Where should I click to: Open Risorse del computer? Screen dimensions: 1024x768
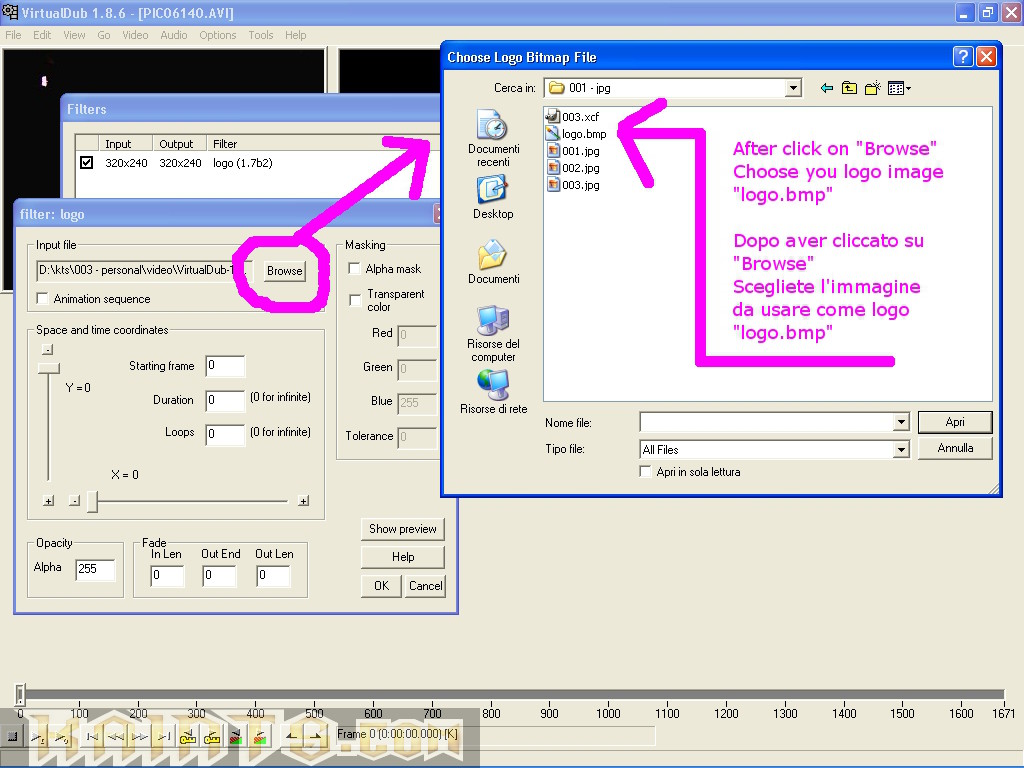493,334
